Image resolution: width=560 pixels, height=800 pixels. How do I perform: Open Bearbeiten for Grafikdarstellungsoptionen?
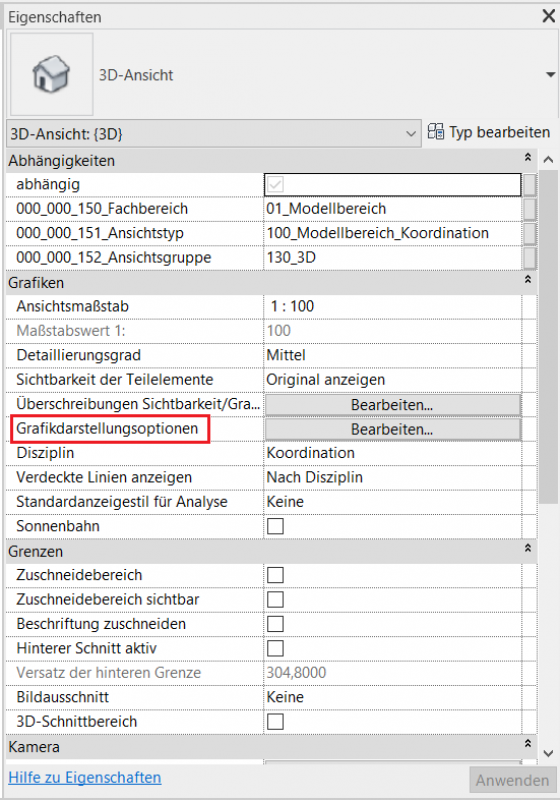tap(392, 429)
